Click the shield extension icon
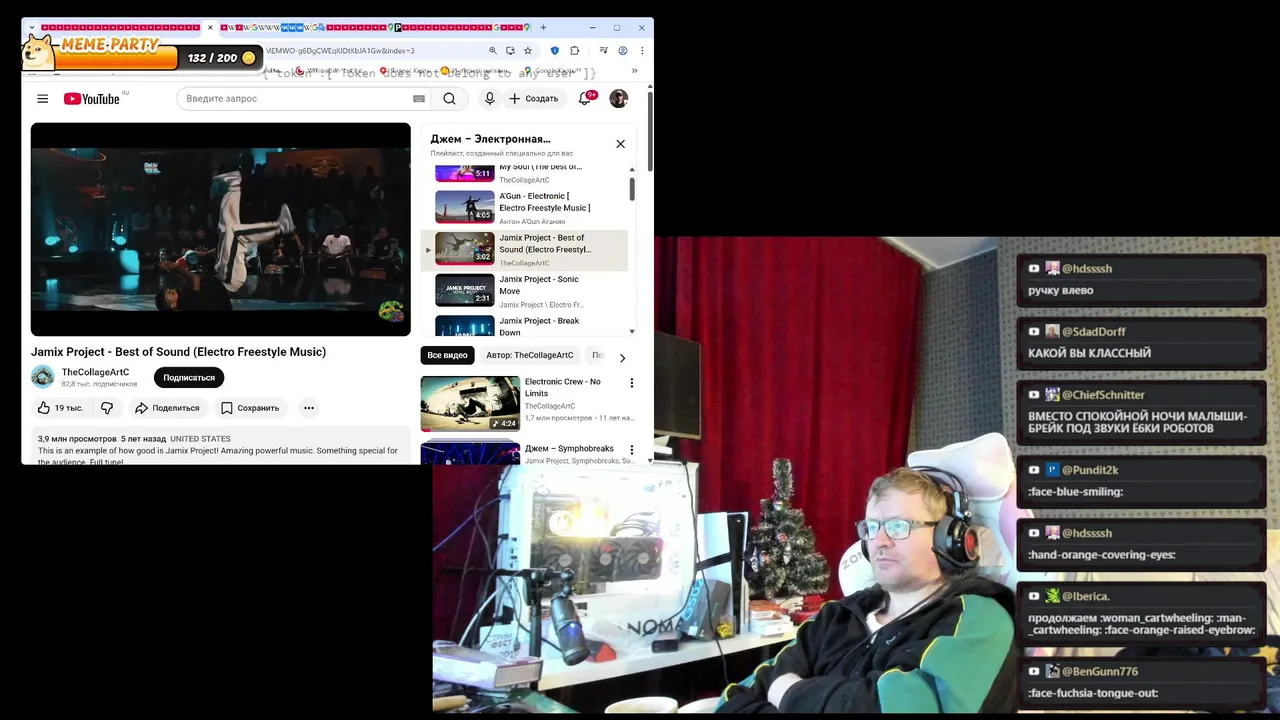The width and height of the screenshot is (1280, 720). click(x=555, y=50)
